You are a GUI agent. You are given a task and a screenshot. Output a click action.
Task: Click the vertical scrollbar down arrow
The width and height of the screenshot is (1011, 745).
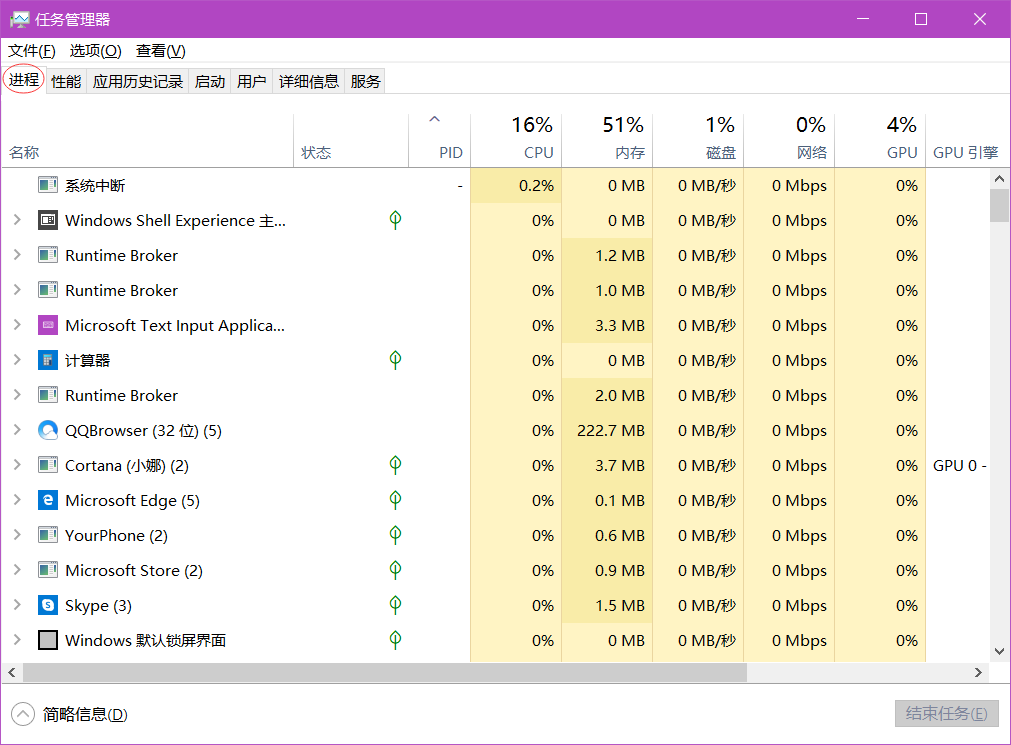pyautogui.click(x=999, y=651)
